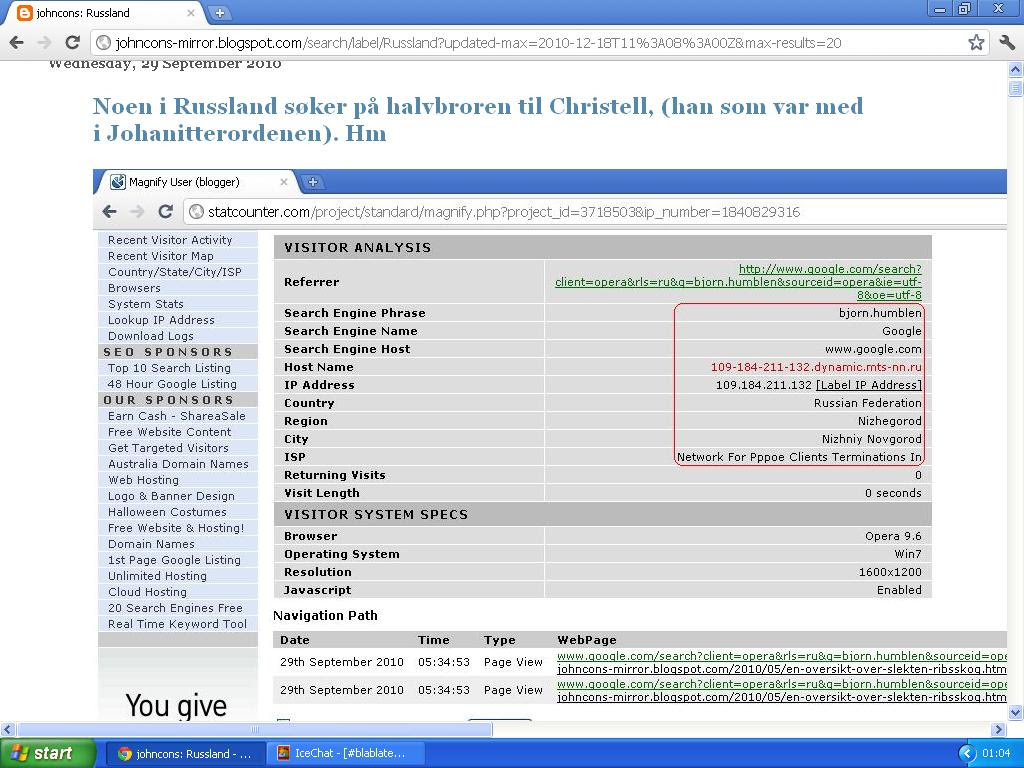Click the Top 10 Search Listing sponsor link
This screenshot has height=768, width=1024.
(x=169, y=368)
